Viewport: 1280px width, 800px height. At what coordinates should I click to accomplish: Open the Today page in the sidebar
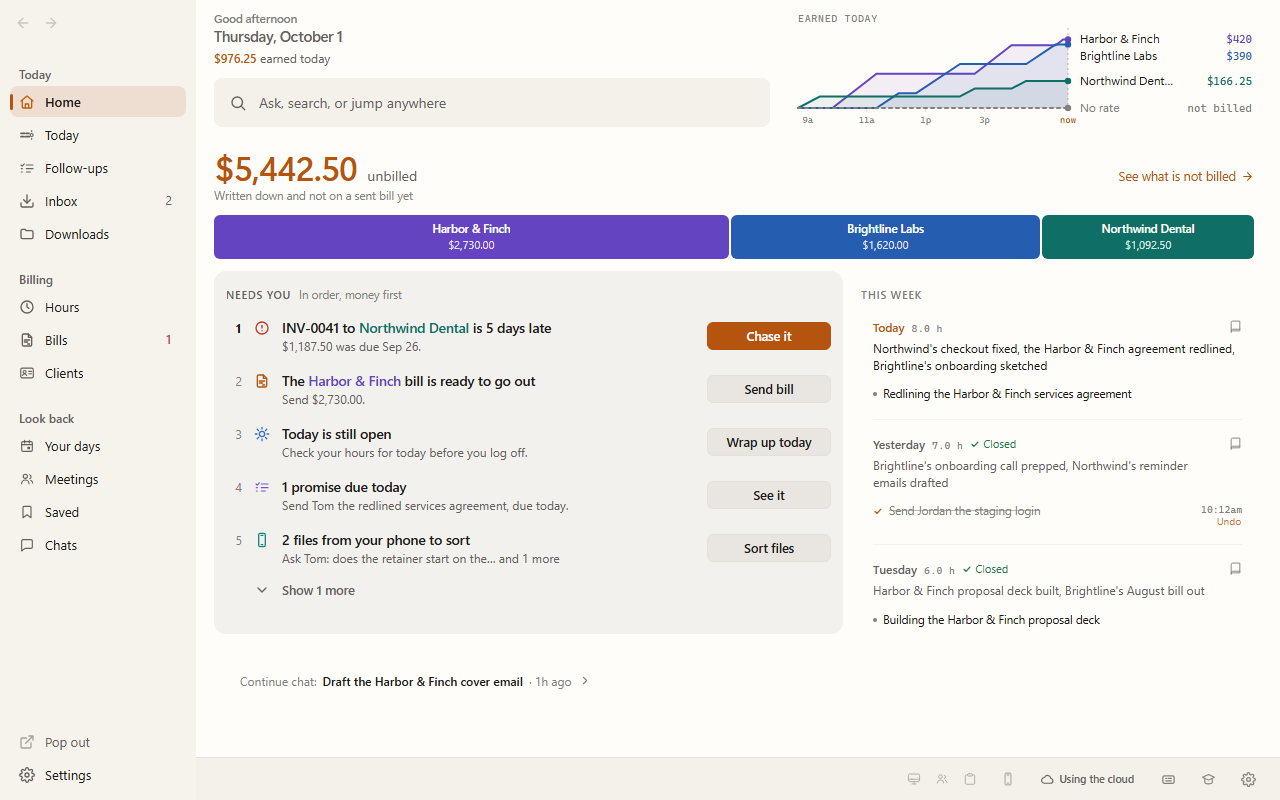pyautogui.click(x=98, y=135)
